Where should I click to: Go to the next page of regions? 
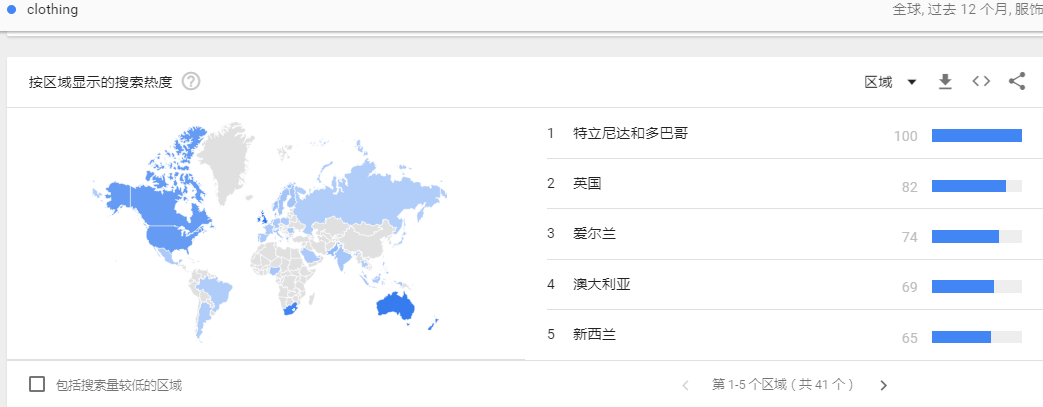883,385
